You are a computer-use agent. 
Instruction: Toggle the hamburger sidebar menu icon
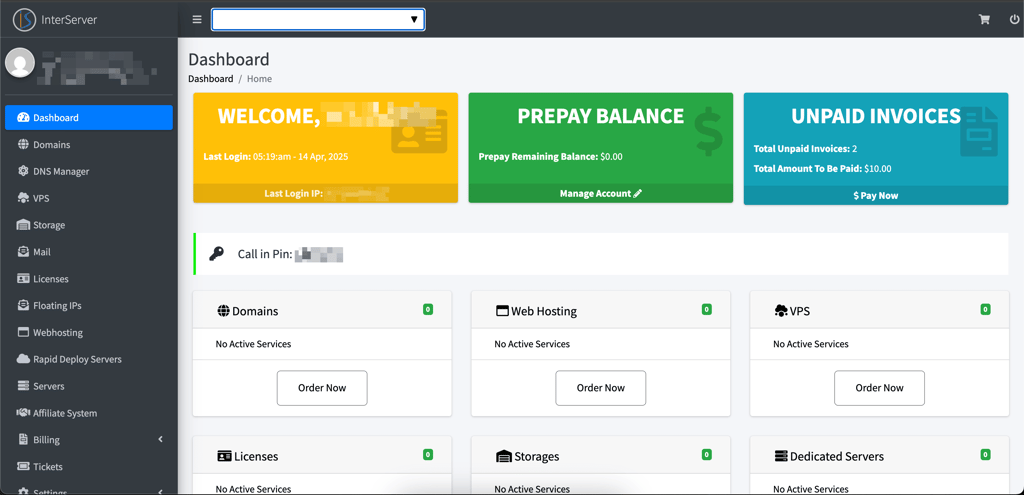(197, 20)
